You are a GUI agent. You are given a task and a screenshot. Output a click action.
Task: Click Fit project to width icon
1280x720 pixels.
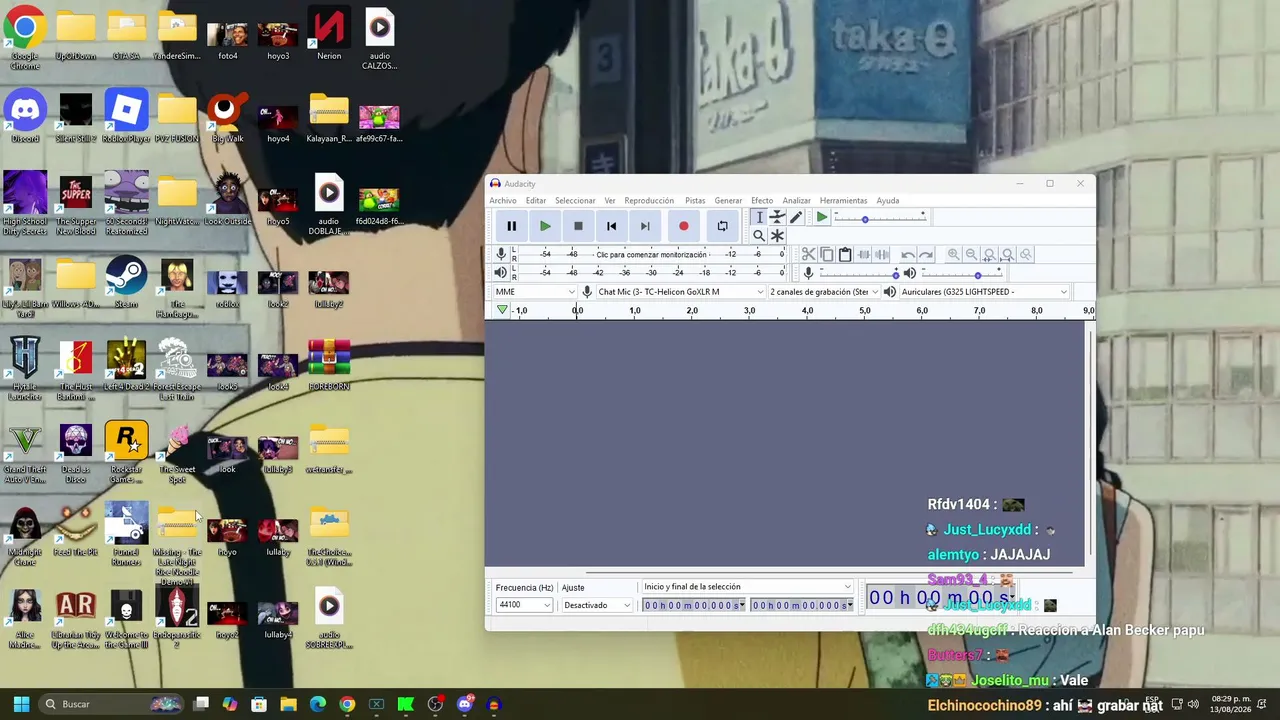click(x=1007, y=255)
